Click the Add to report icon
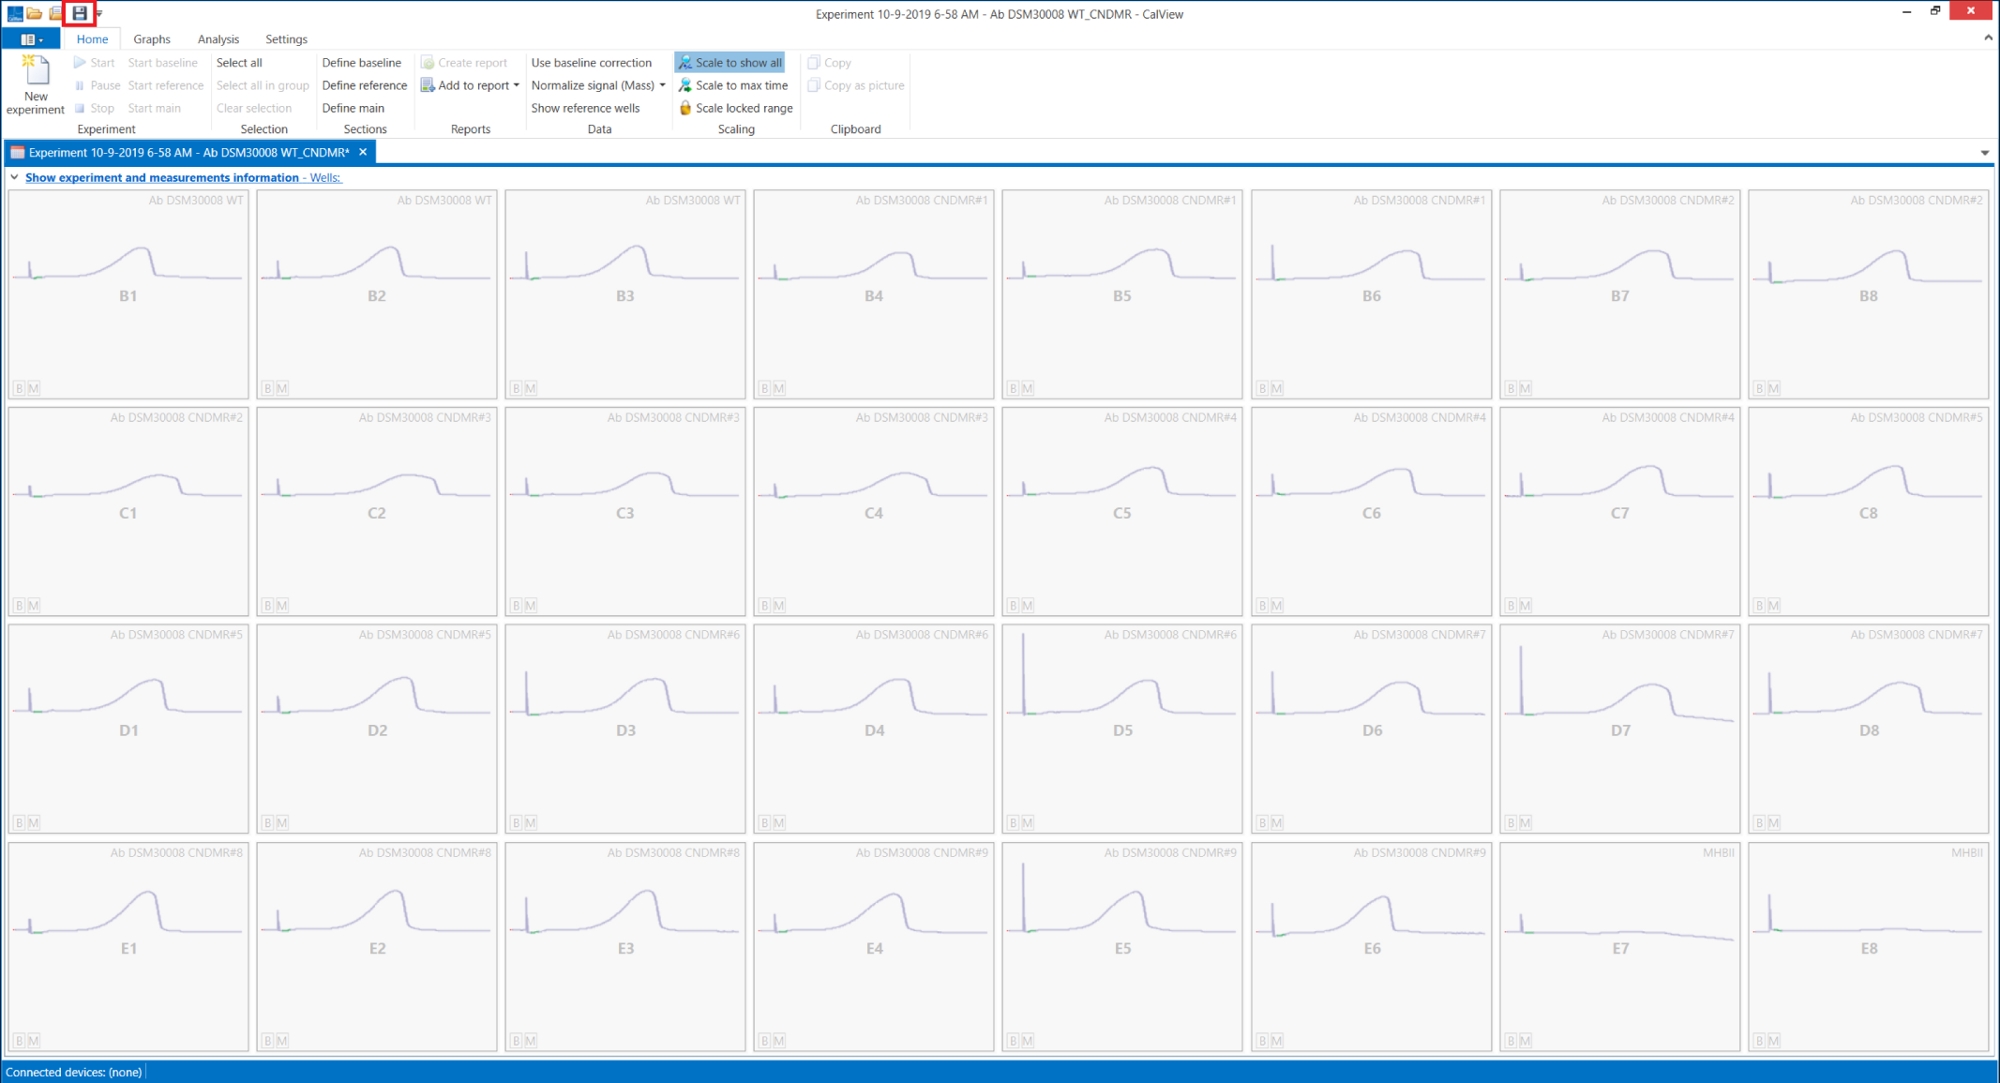 pos(428,85)
